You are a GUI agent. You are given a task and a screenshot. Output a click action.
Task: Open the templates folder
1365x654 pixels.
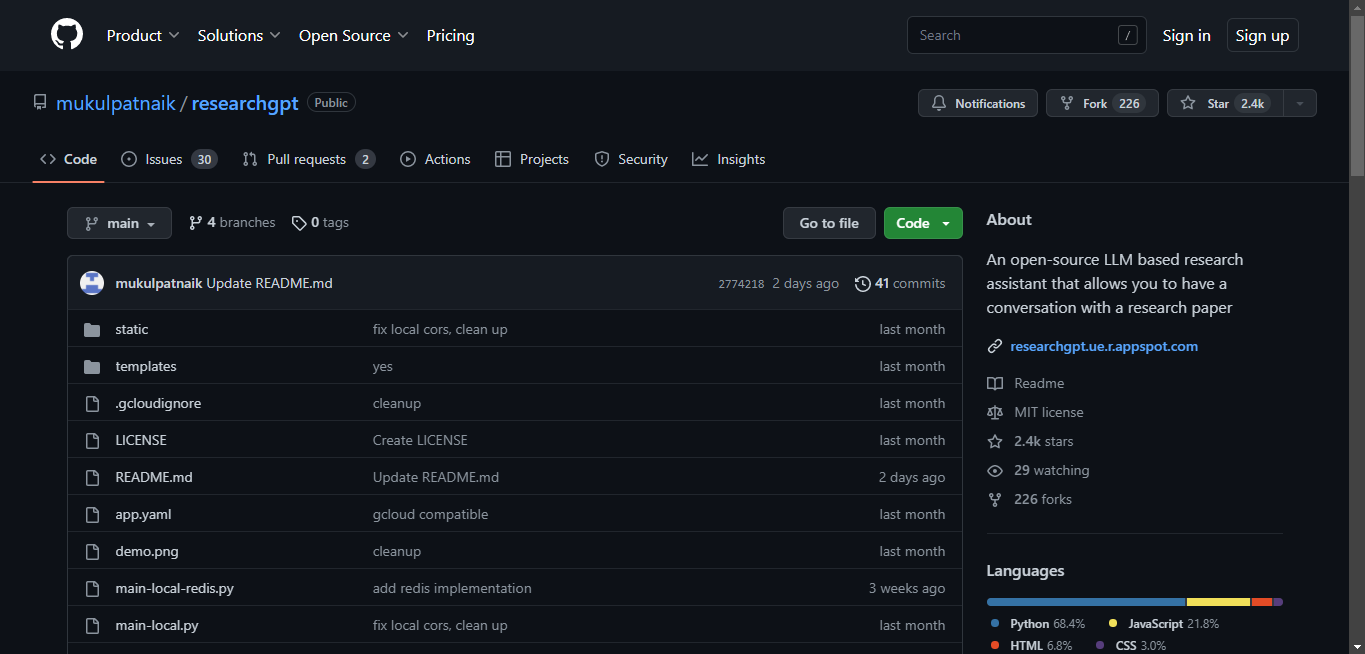coord(146,366)
